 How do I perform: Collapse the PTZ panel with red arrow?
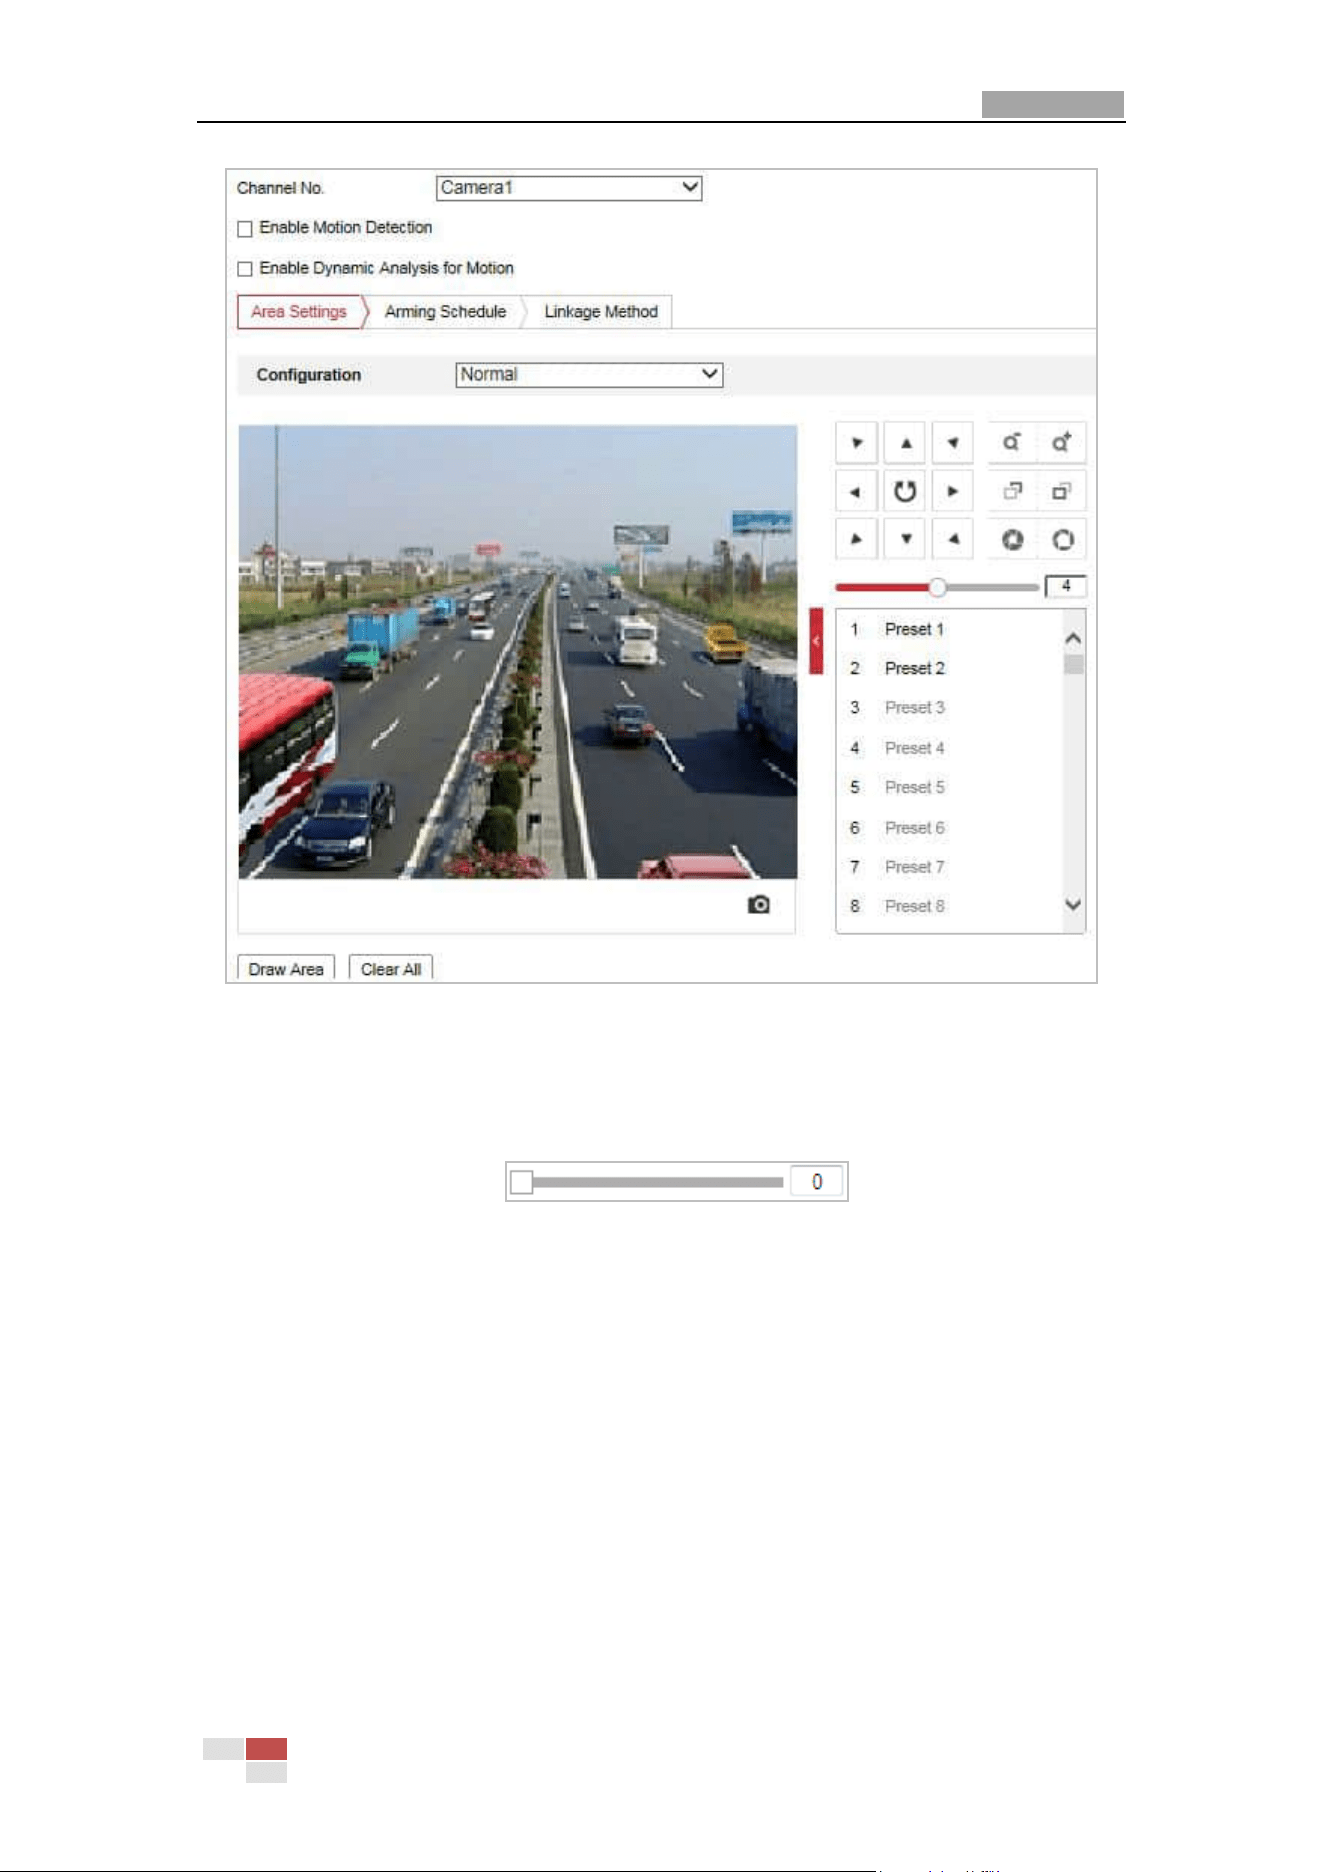(816, 641)
